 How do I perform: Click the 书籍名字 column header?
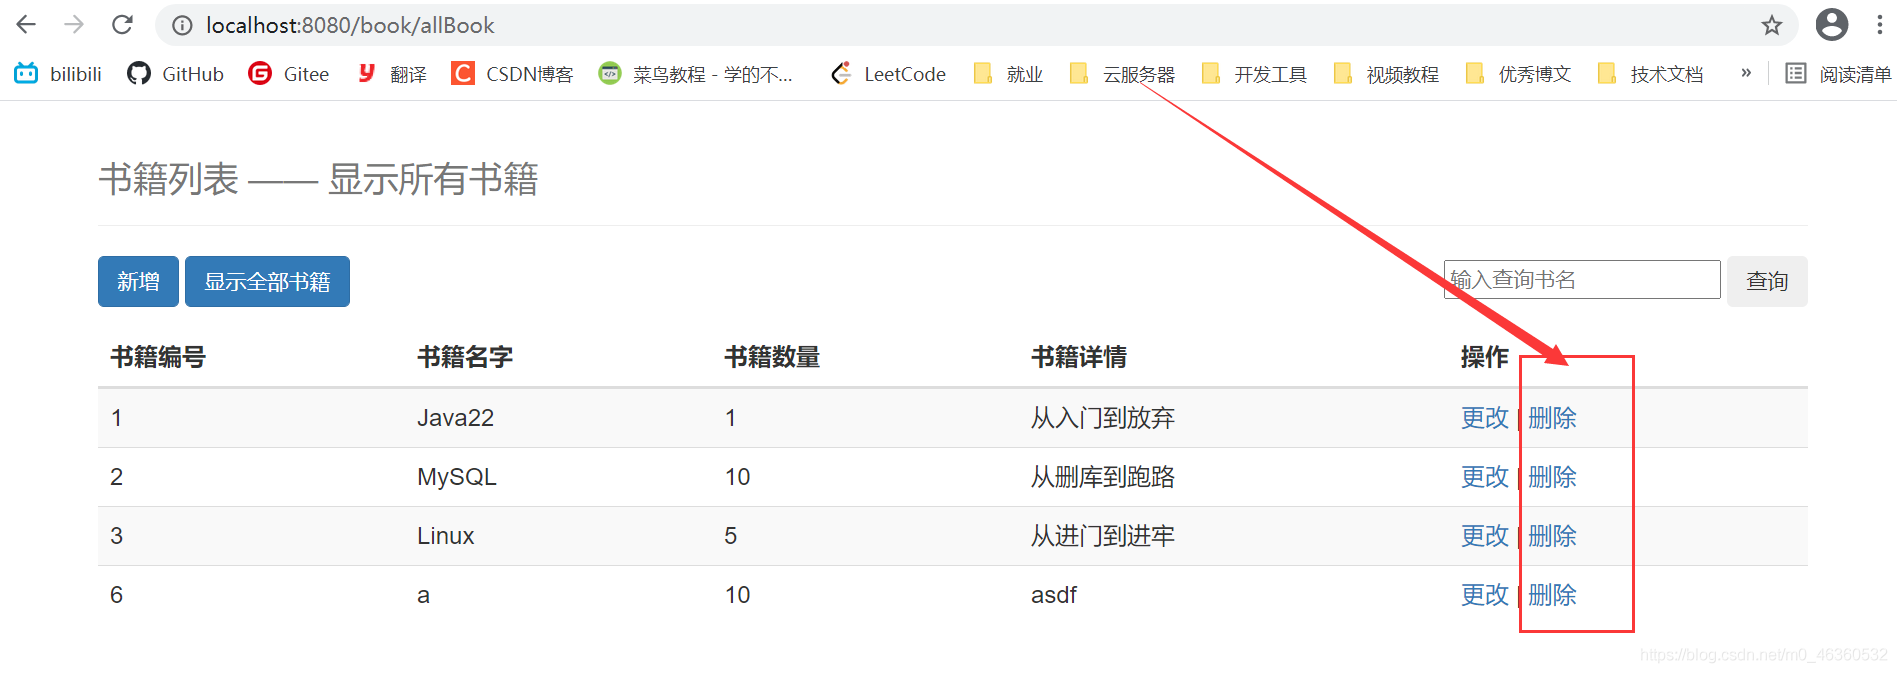click(465, 357)
